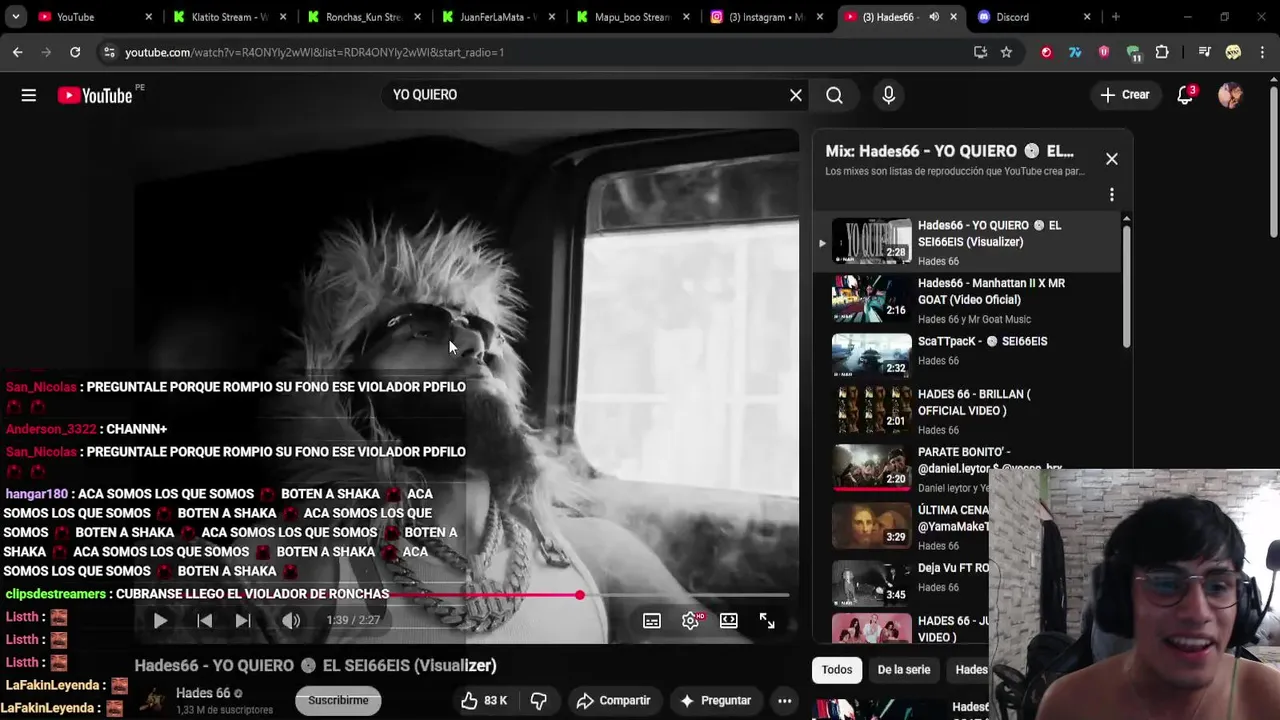Bookmark this page with the star
1280x720 pixels.
point(1006,52)
